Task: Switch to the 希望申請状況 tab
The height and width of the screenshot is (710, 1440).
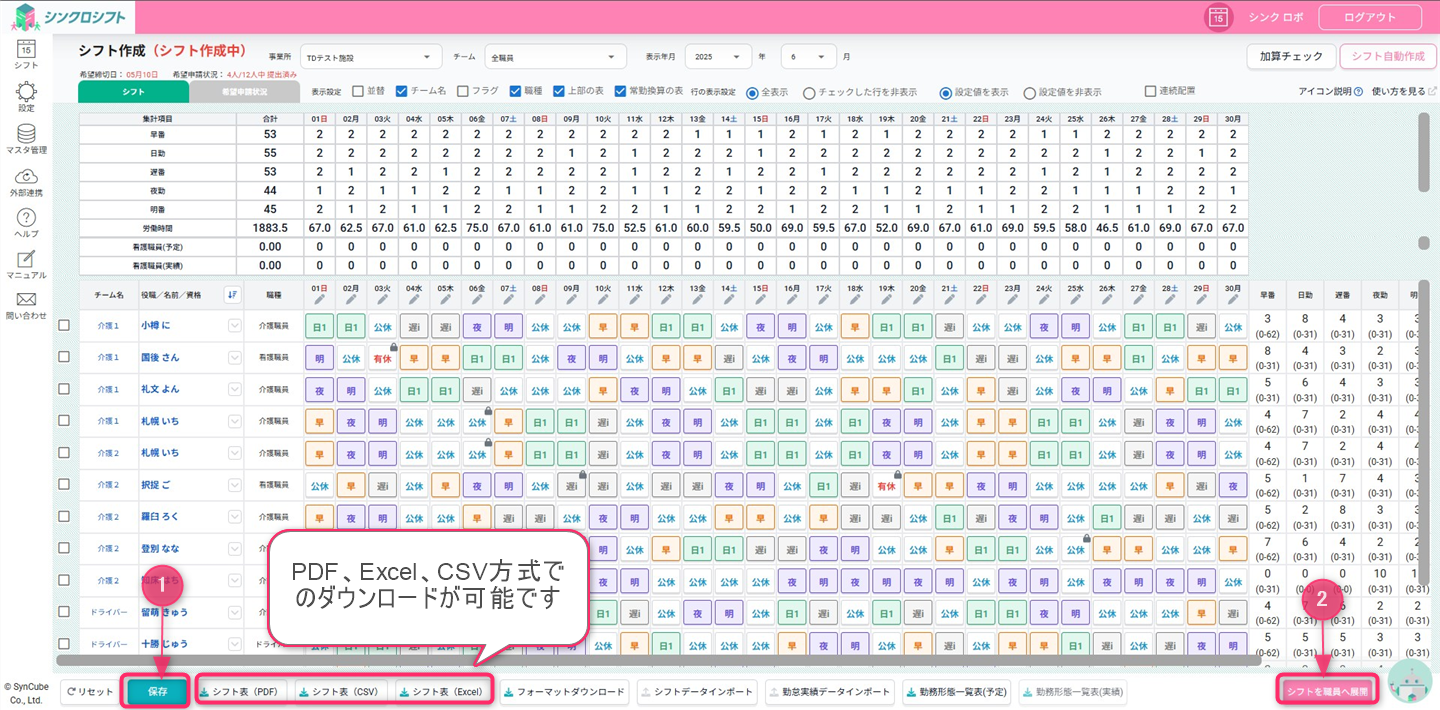Action: coord(244,92)
